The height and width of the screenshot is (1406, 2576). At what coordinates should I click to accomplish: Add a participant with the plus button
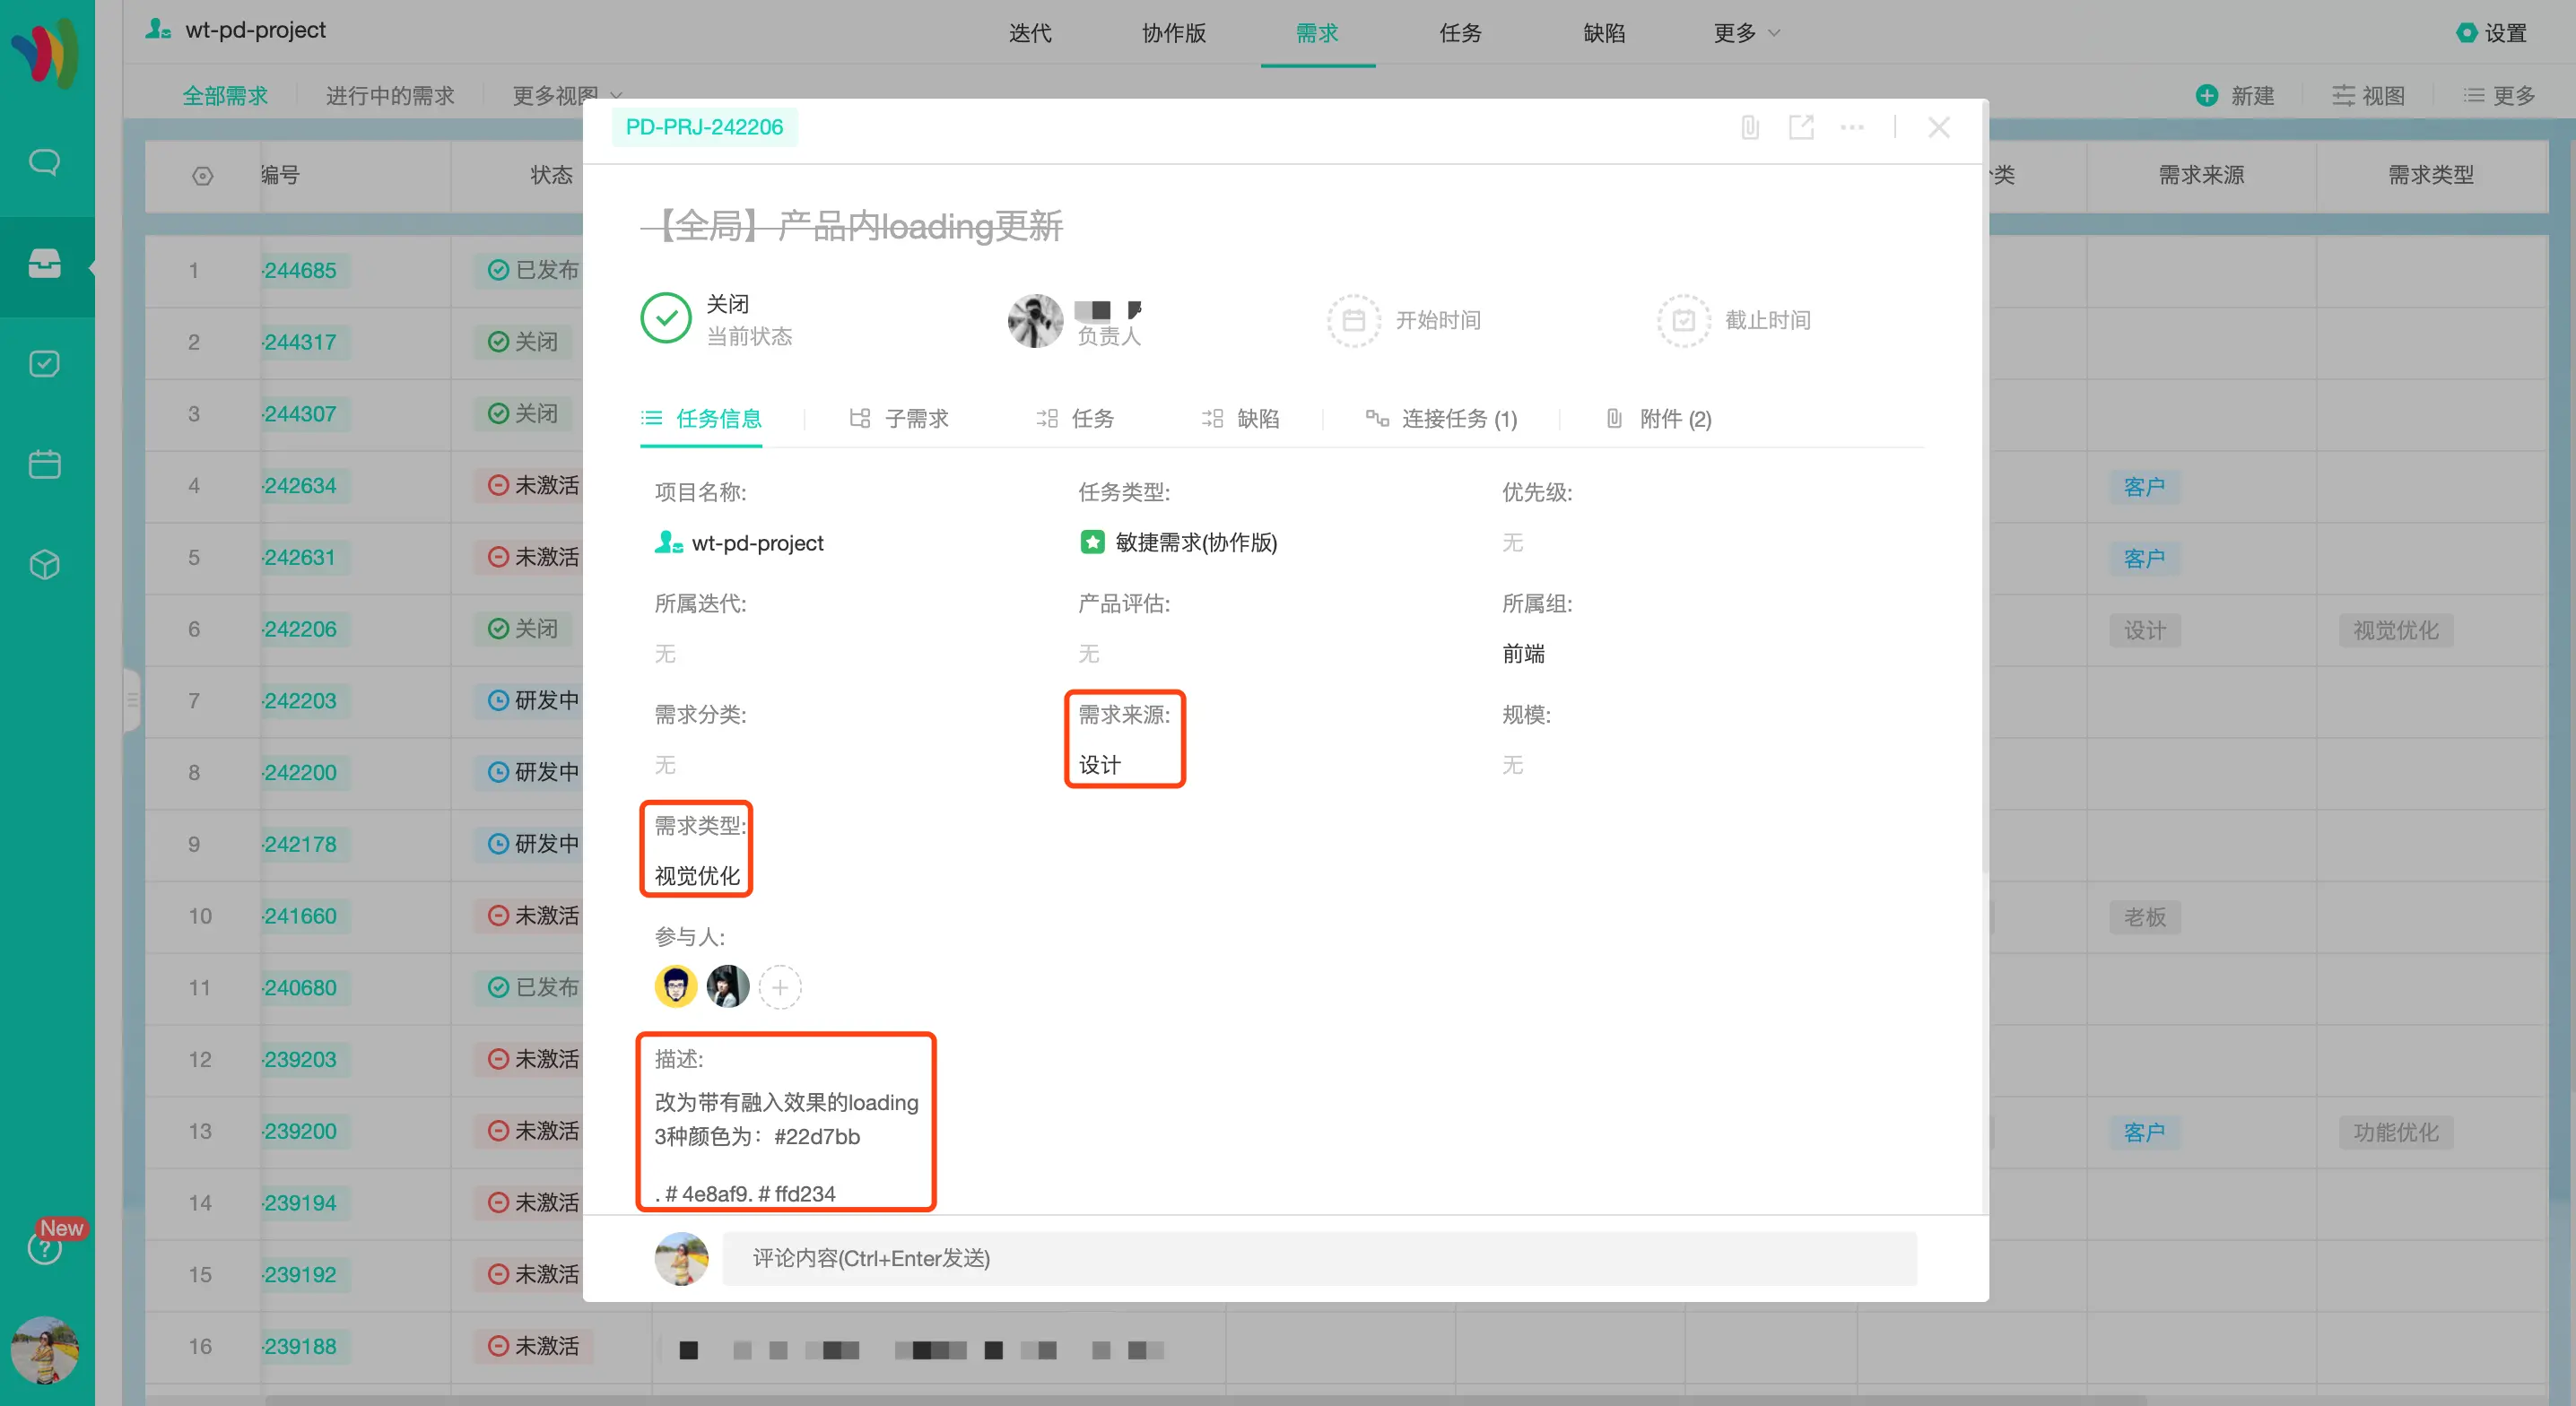[x=780, y=987]
